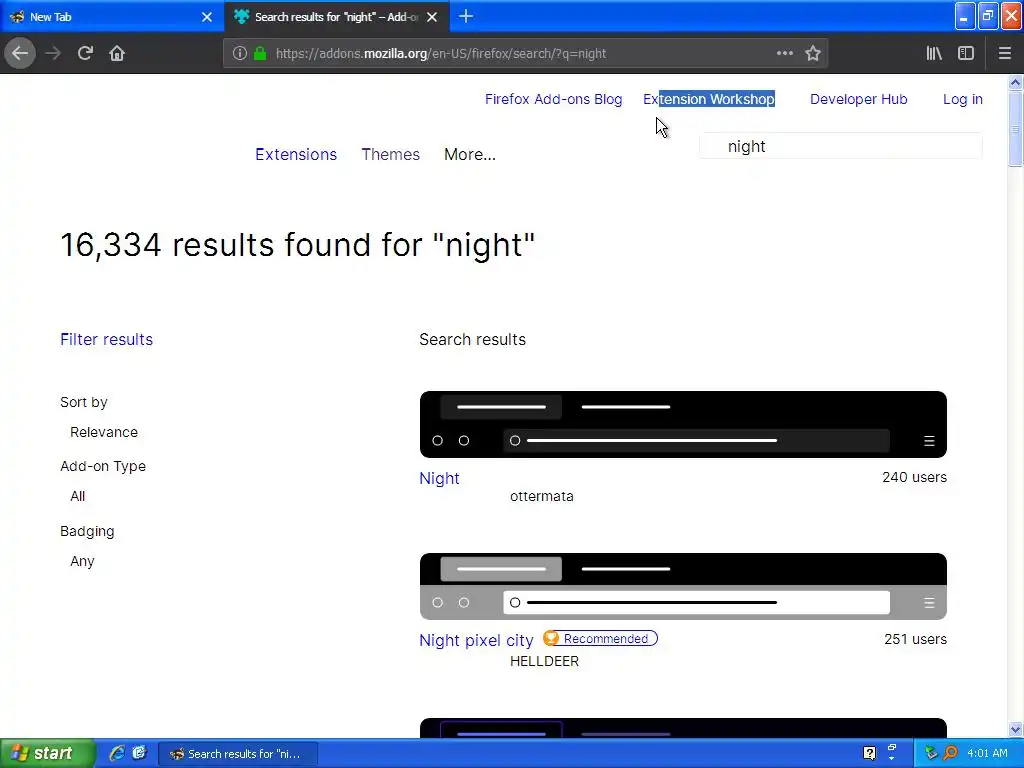
Task: Expand the More... menu
Action: coord(470,154)
